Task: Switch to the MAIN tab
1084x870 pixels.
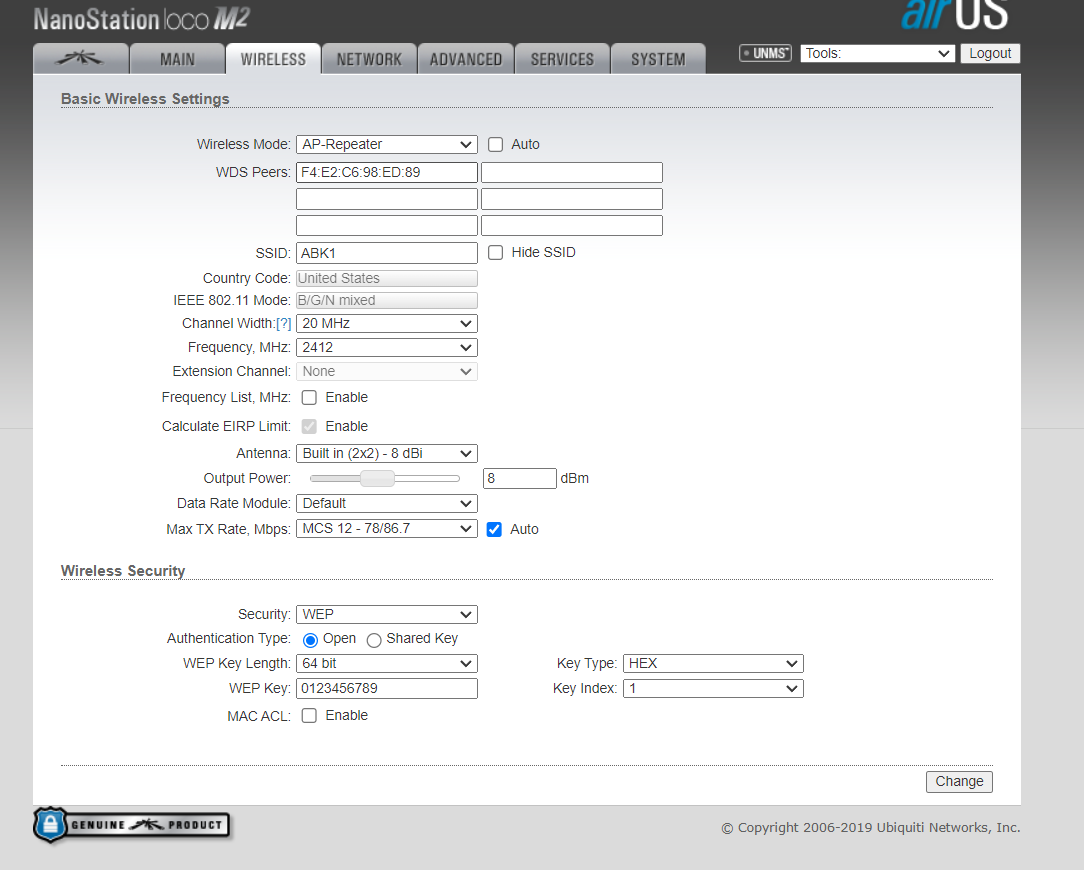Action: pyautogui.click(x=178, y=59)
